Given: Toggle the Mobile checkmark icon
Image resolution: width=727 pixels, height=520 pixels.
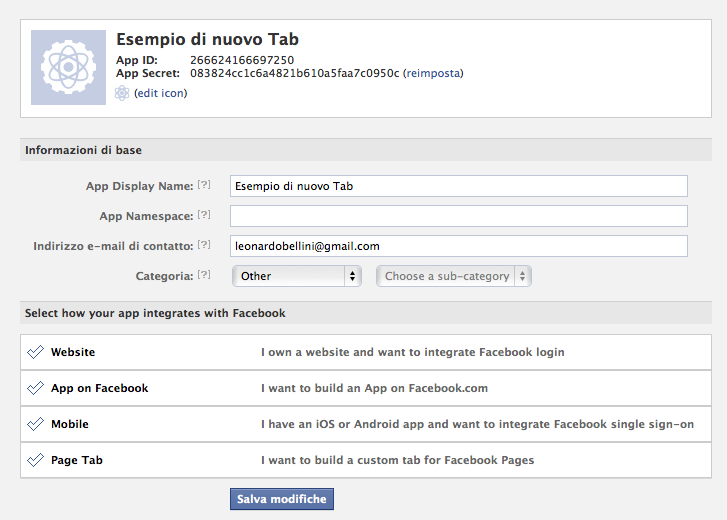Looking at the screenshot, I should [x=35, y=424].
